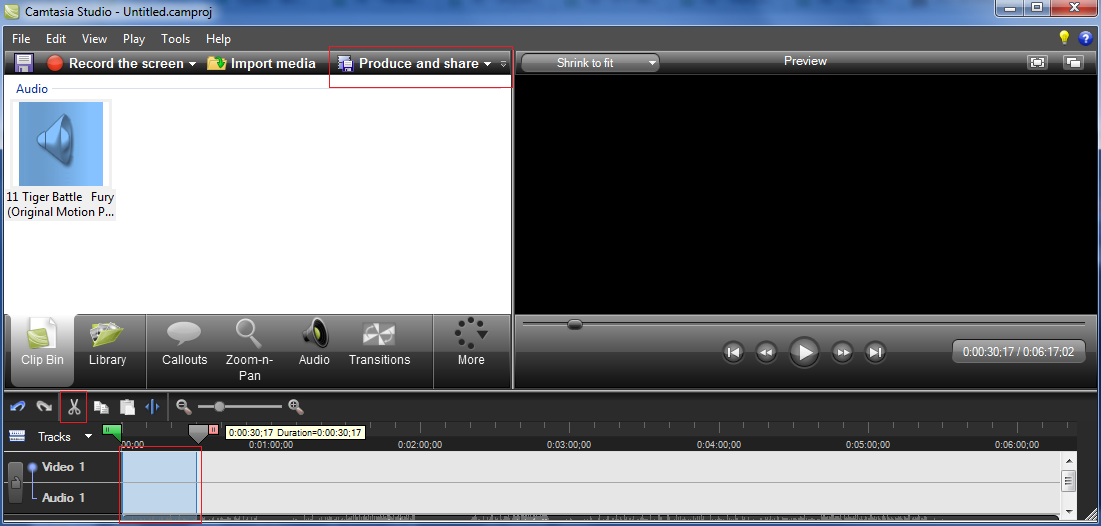Open the Shrink to fit dropdown
The image size is (1101, 526).
point(590,63)
